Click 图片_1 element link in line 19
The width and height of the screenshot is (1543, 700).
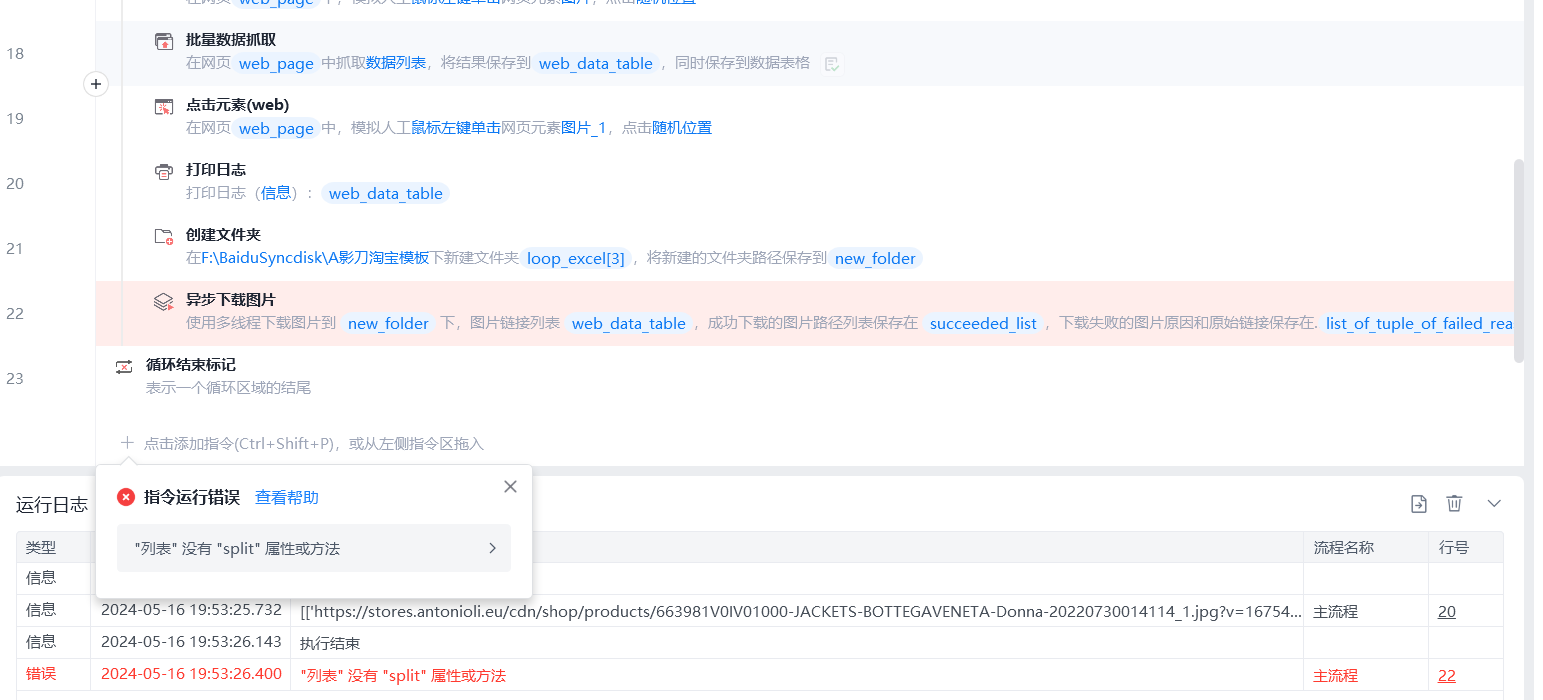point(584,128)
